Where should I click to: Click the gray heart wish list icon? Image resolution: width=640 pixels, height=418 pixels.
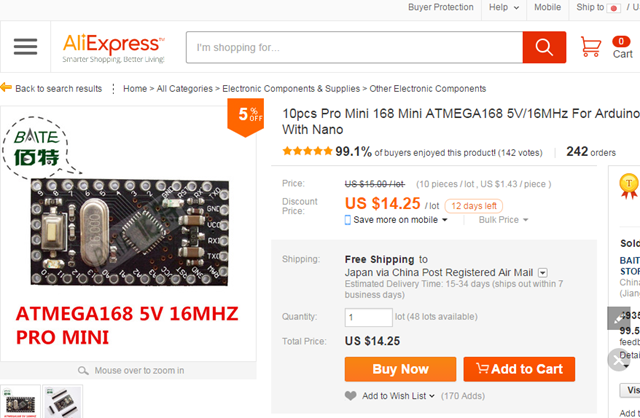[x=350, y=396]
